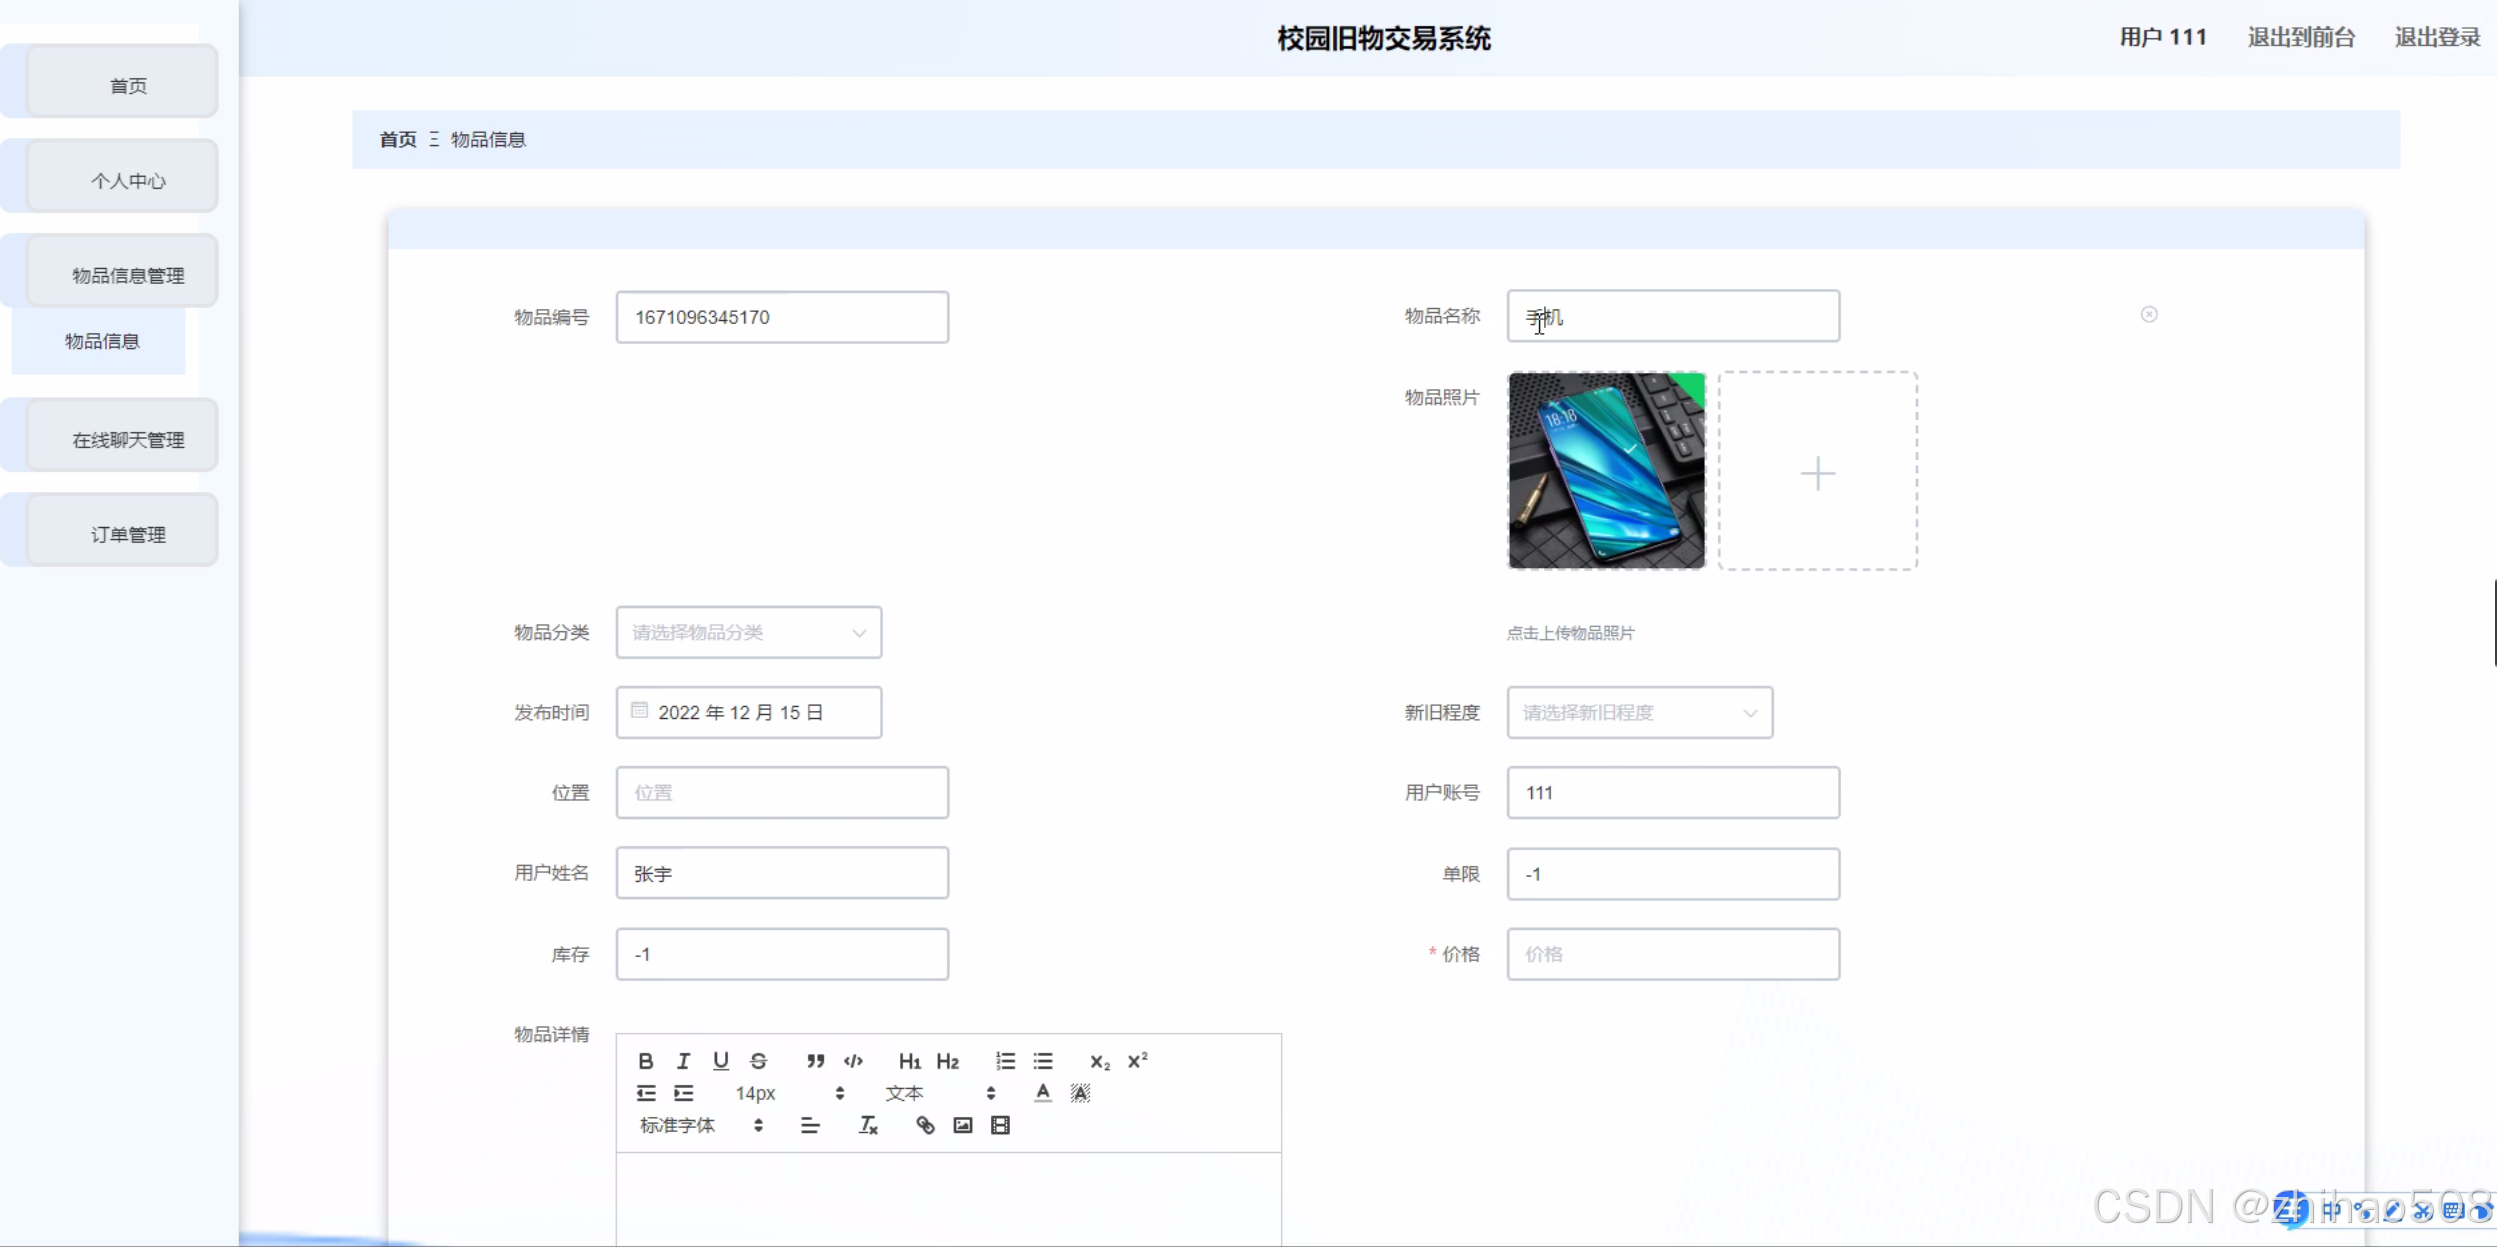
Task: Open the 物品分类 dropdown
Action: [748, 632]
